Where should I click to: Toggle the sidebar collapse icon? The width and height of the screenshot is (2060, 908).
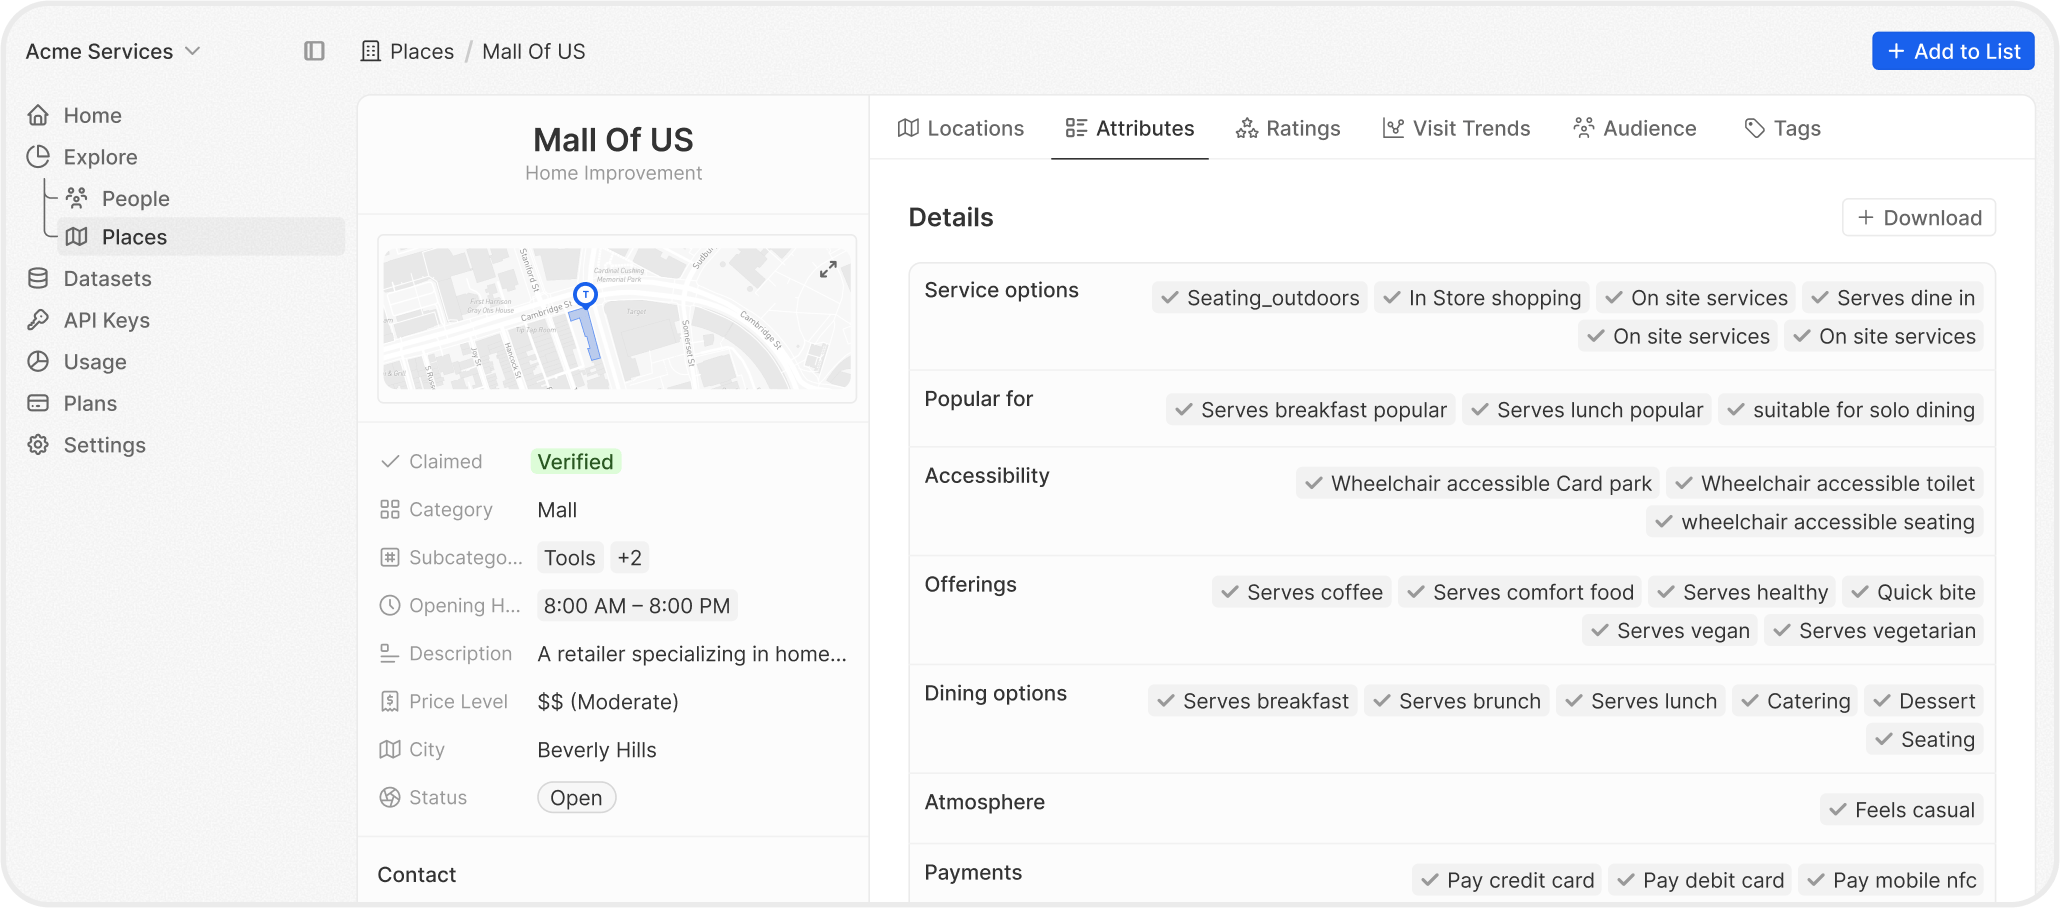[314, 51]
